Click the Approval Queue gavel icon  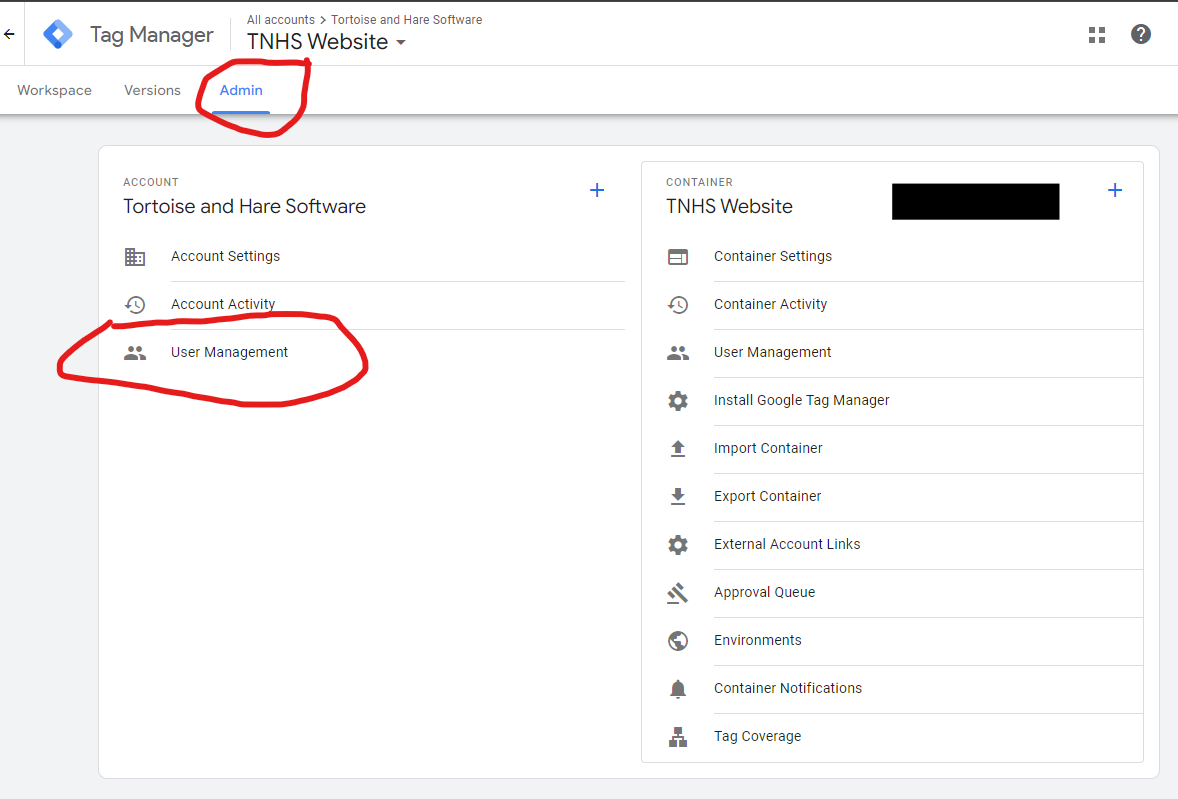pos(679,592)
